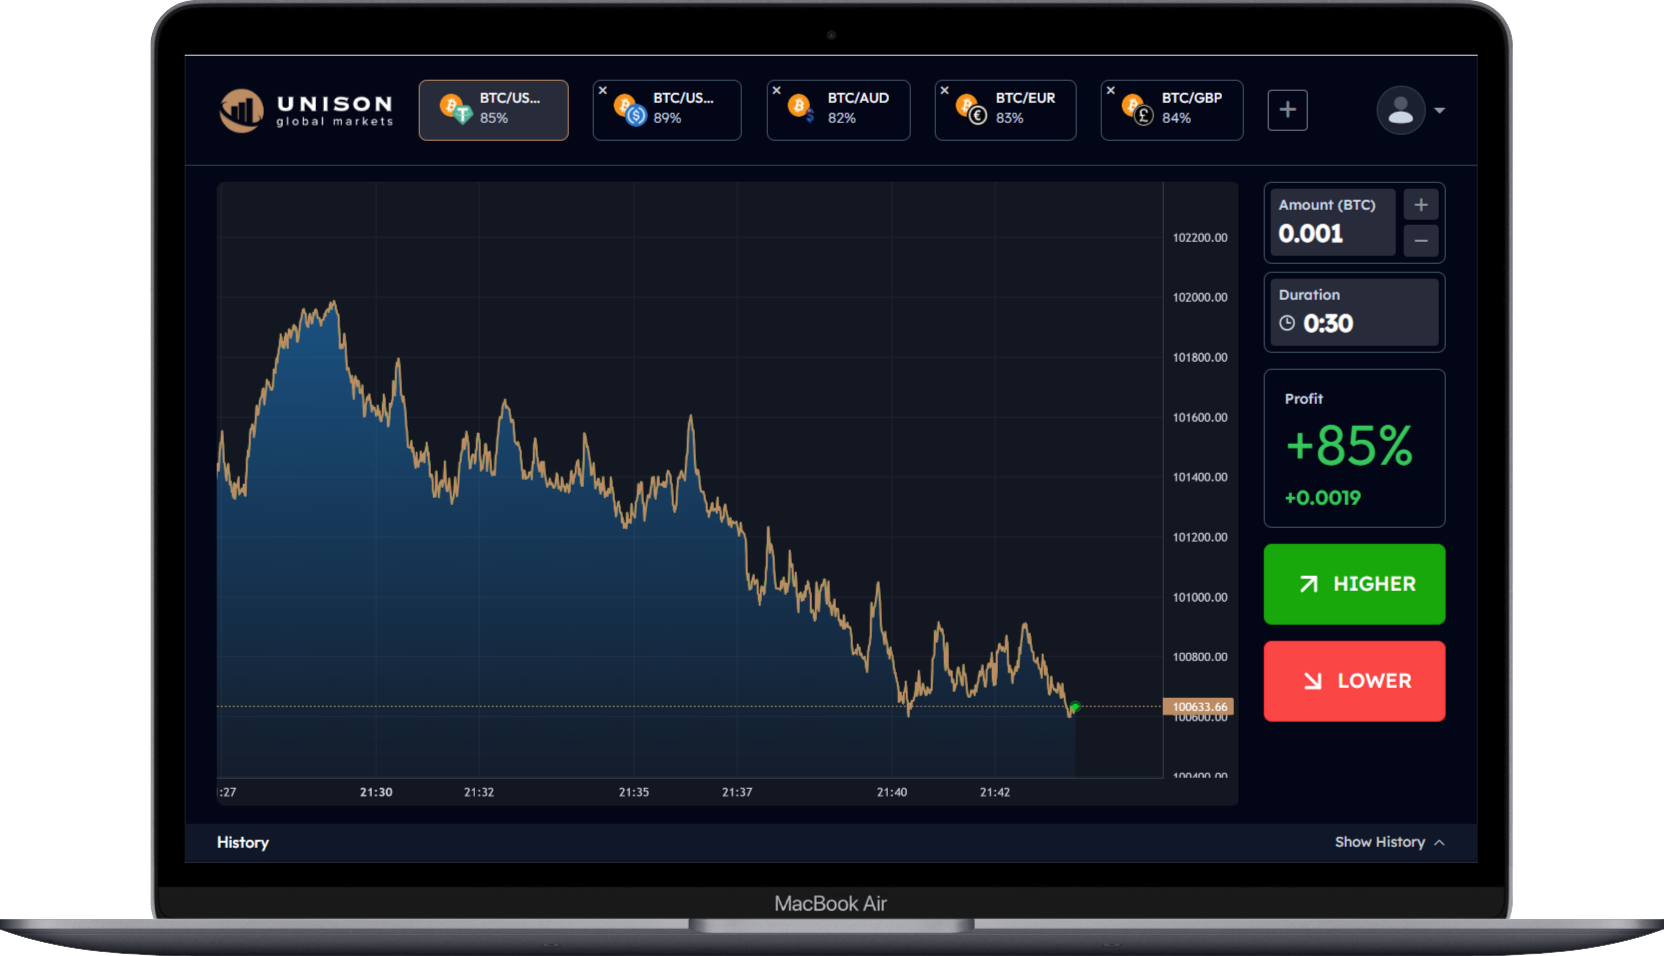Screen dimensions: 1664x956
Task: Select the active BTC/US 85% tab
Action: 494,110
